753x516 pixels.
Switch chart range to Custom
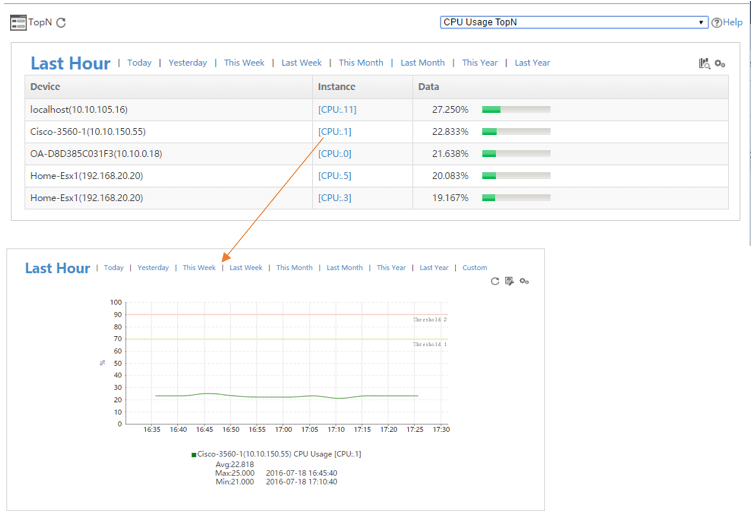pyautogui.click(x=475, y=268)
